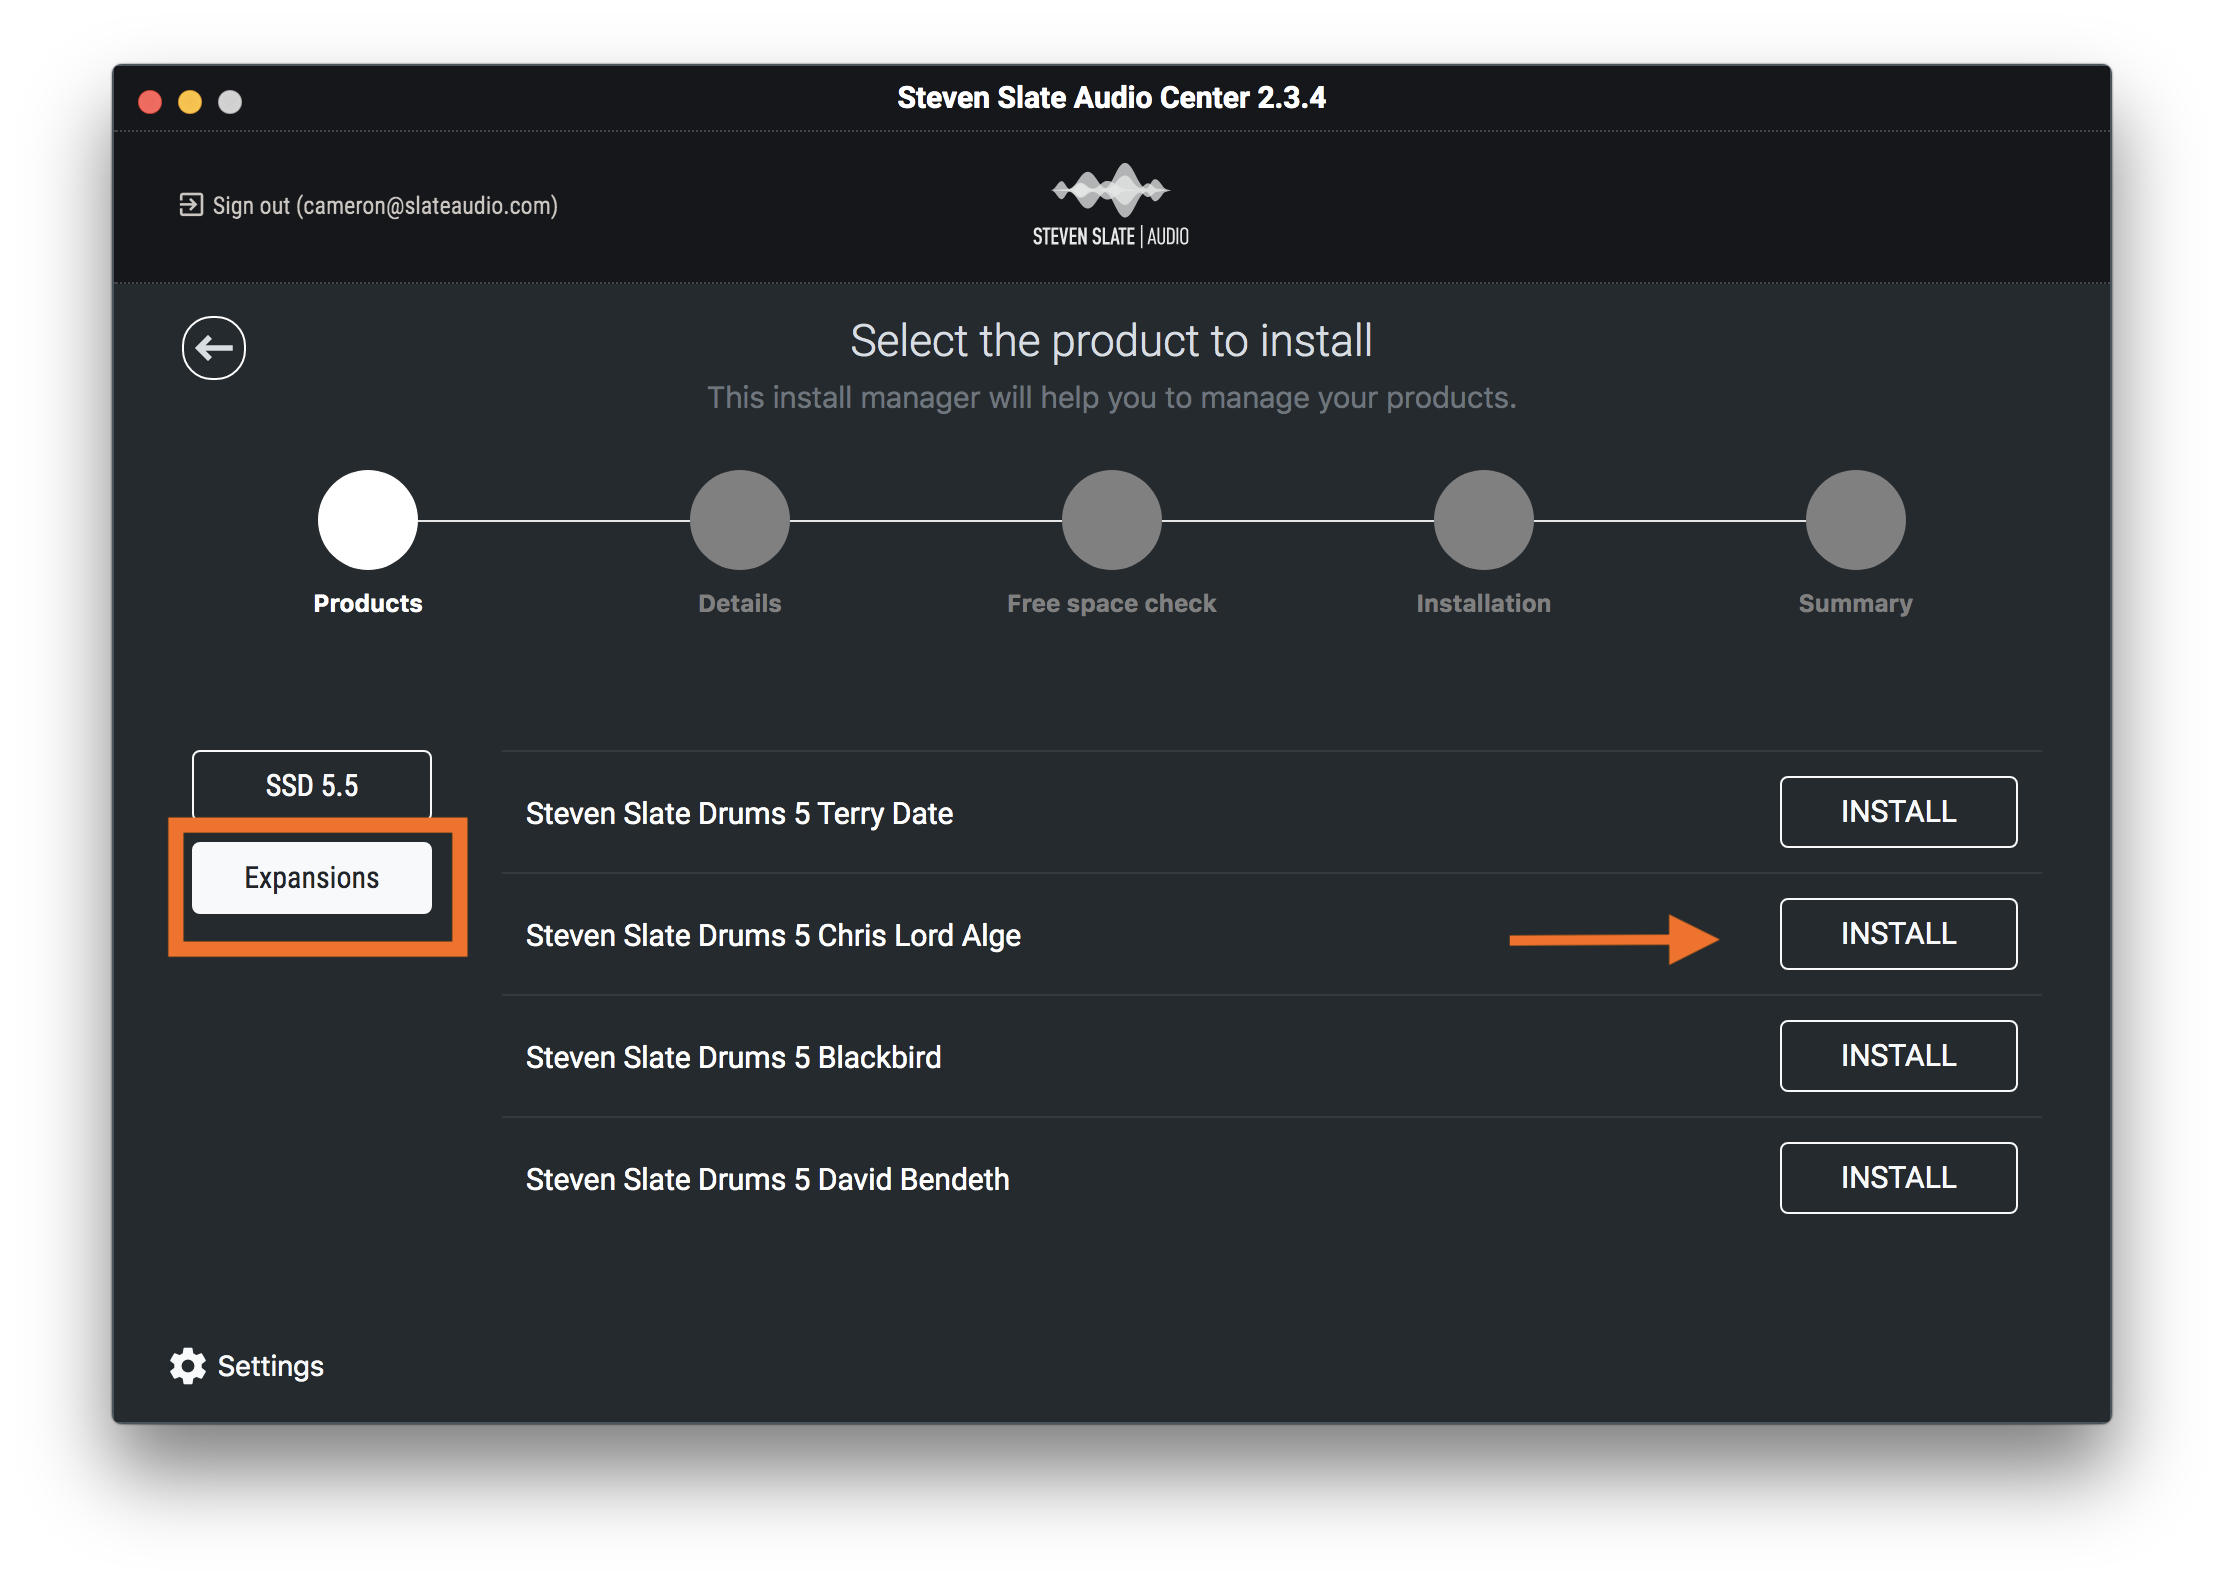Click the 'Free space check' step label
The width and height of the screenshot is (2224, 1584).
click(1112, 603)
